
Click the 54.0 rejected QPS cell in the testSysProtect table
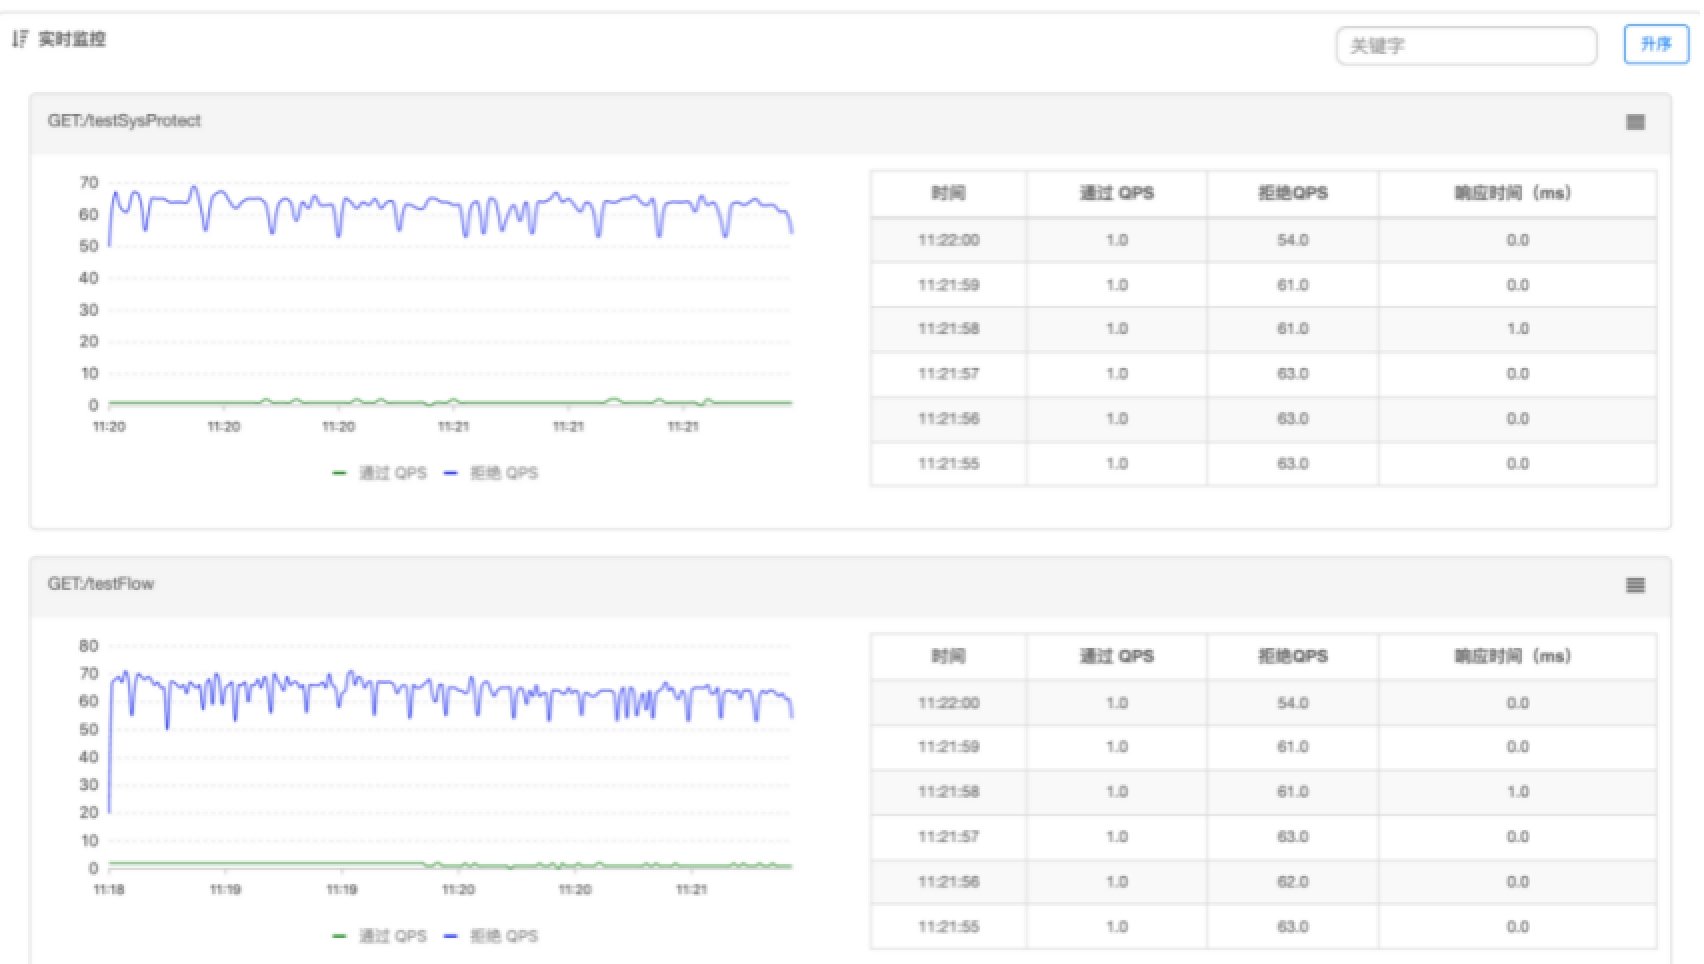(1293, 240)
